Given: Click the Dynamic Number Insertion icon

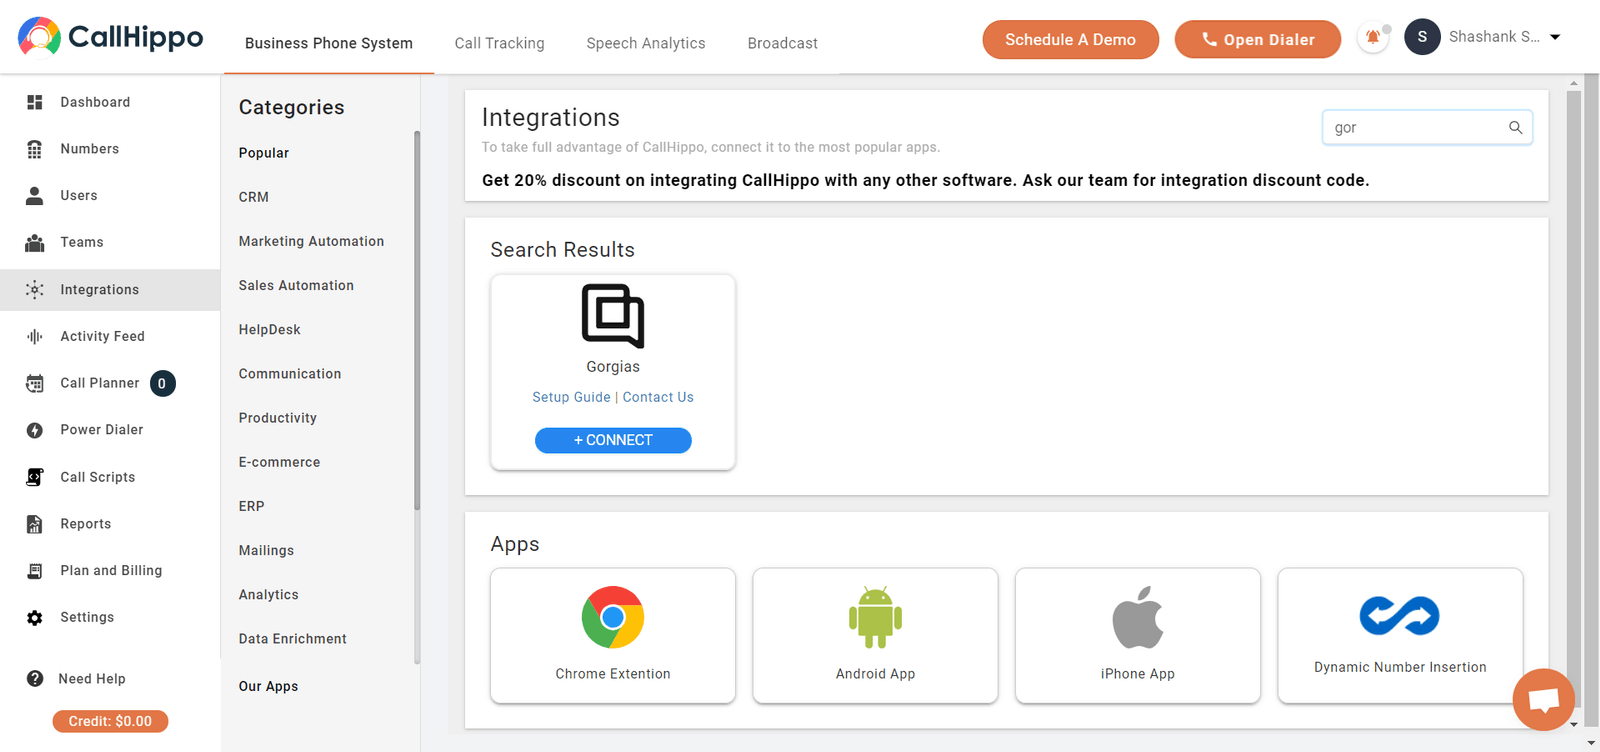Looking at the screenshot, I should [1400, 615].
